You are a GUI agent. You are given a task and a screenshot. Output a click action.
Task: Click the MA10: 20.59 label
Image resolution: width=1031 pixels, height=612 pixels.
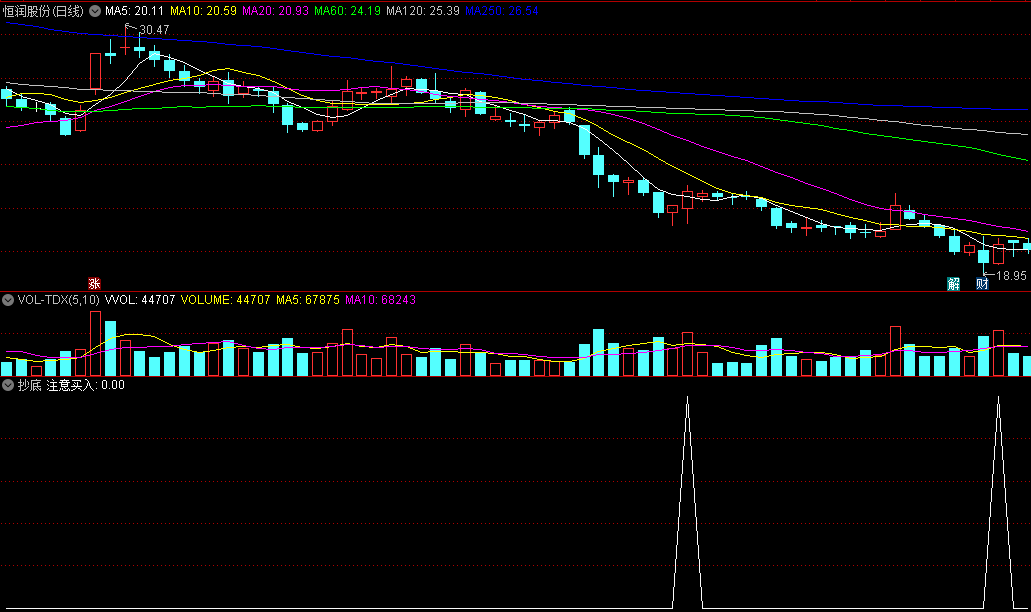203,11
